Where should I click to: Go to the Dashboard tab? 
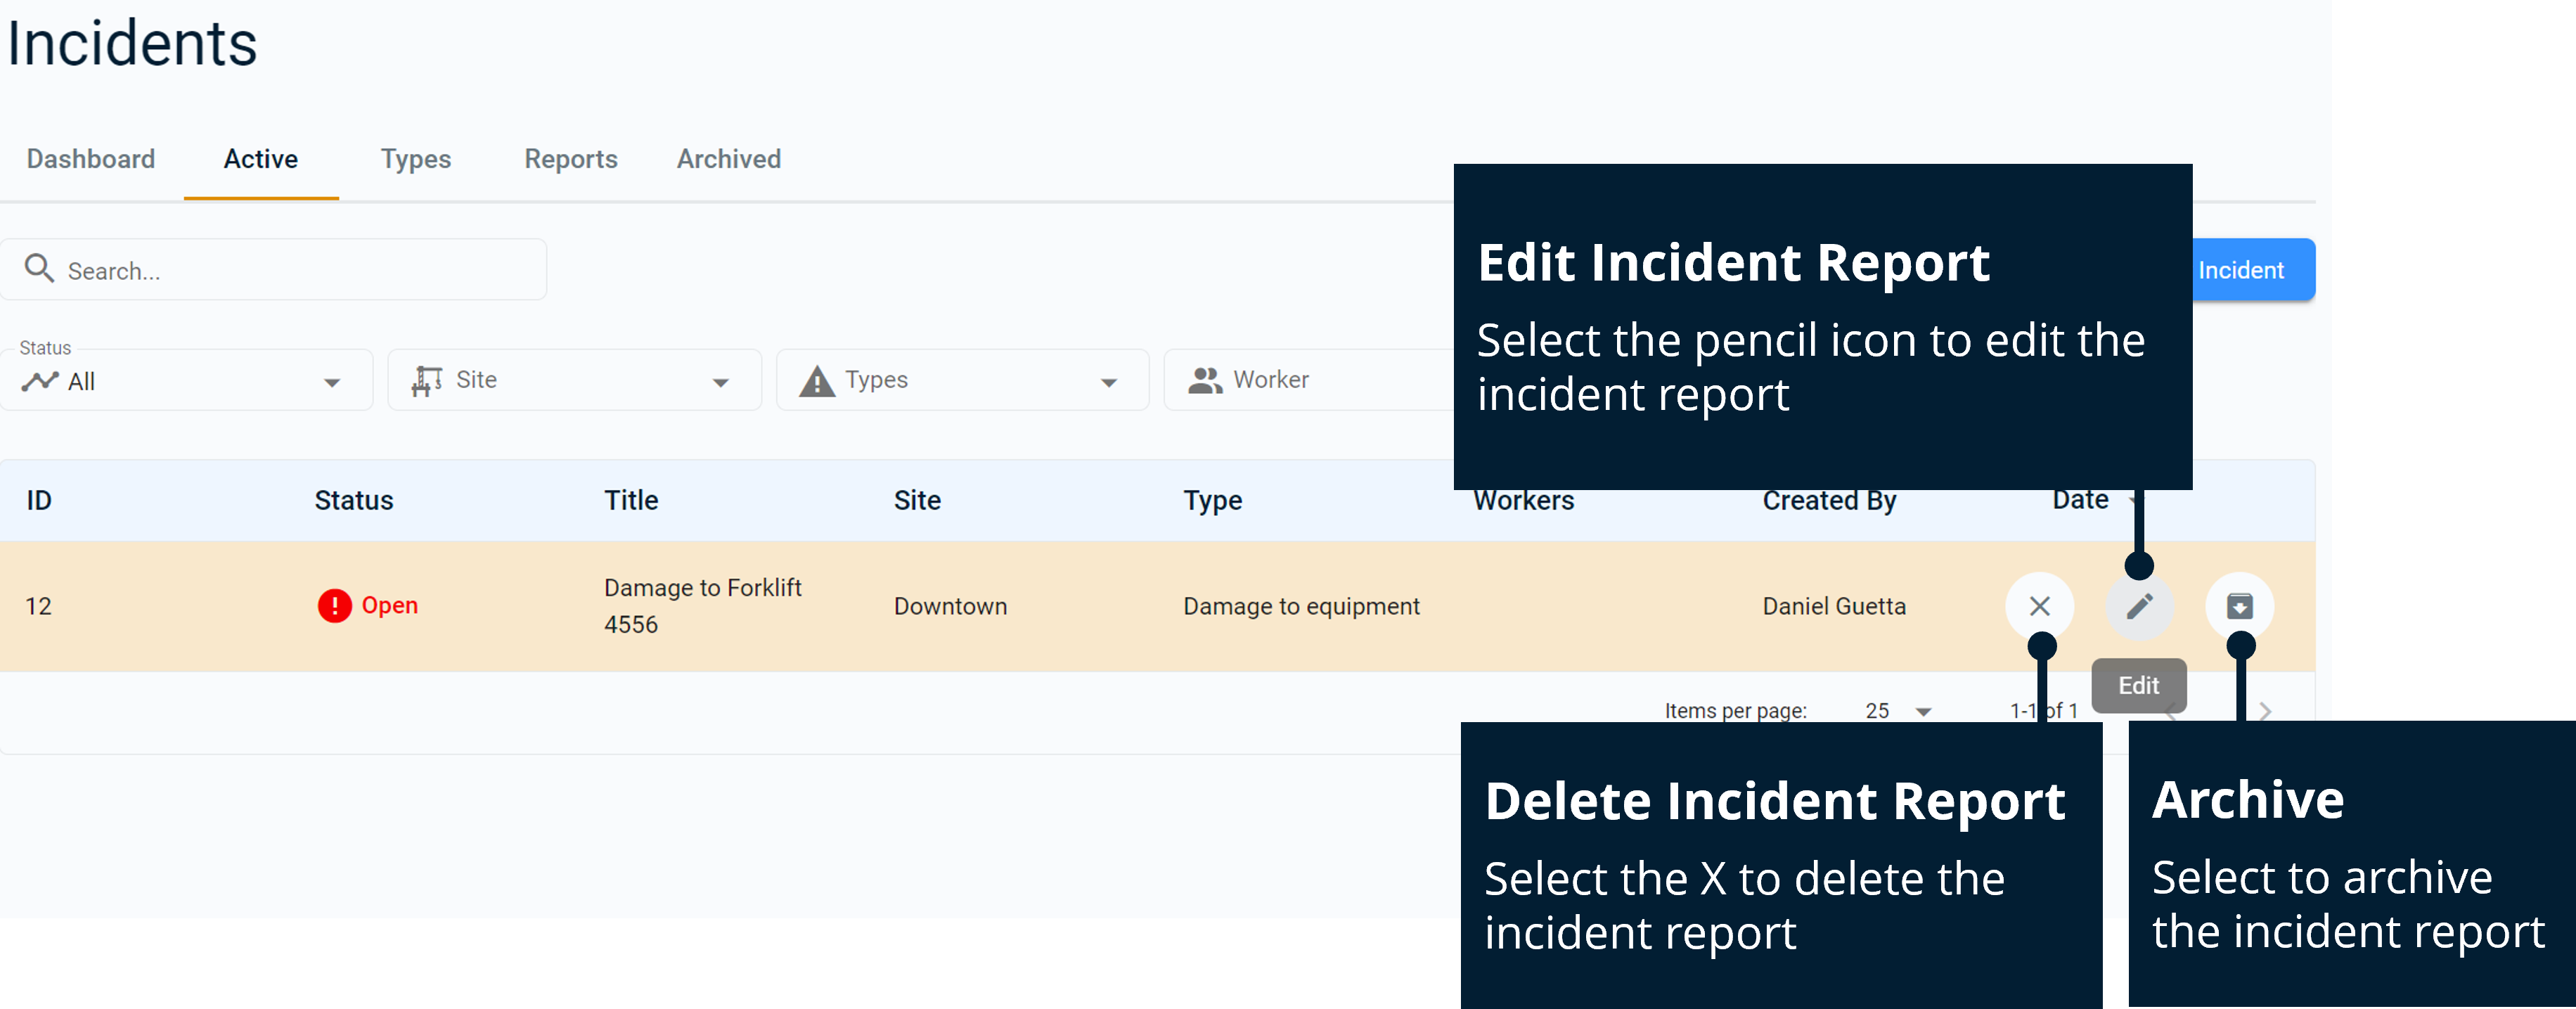90,159
